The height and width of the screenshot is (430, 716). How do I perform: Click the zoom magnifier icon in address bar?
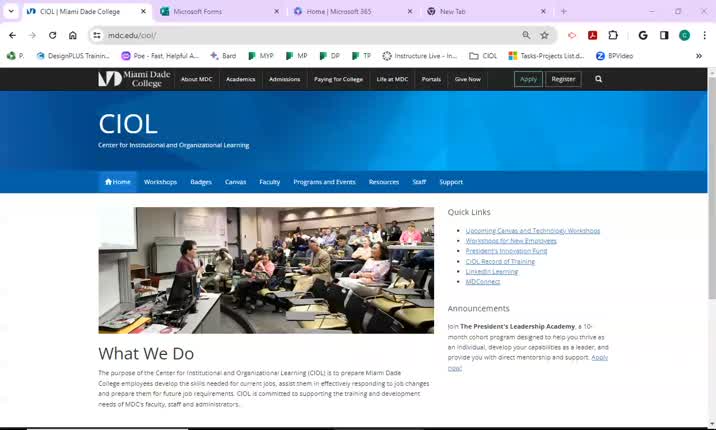click(526, 35)
